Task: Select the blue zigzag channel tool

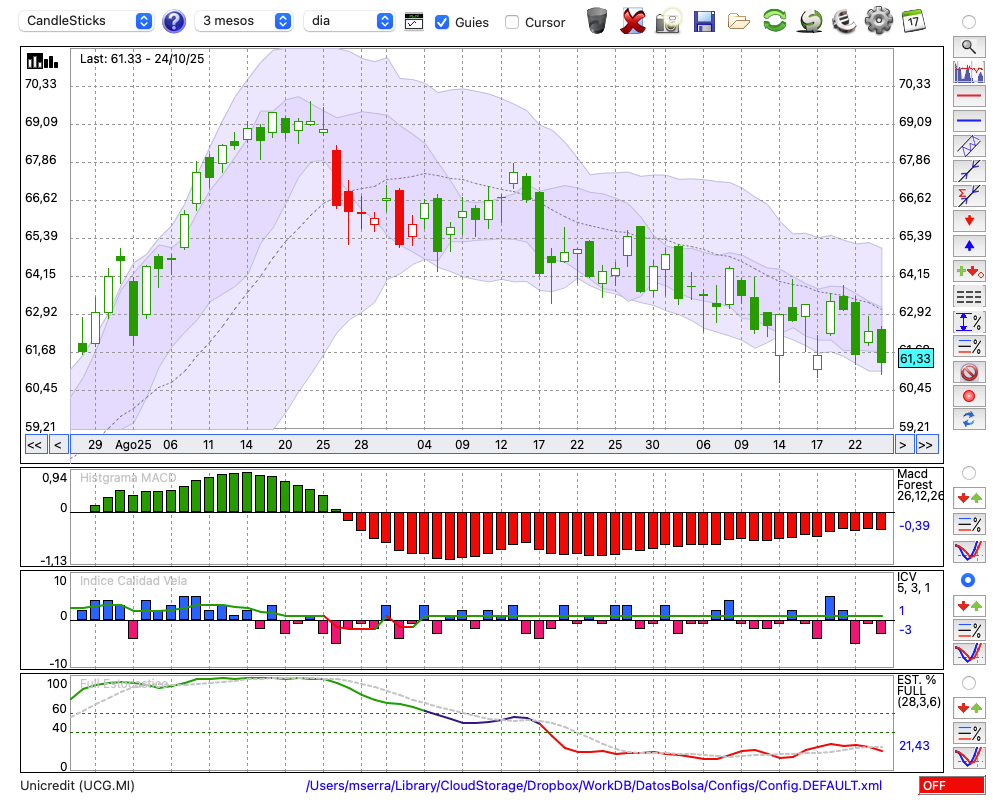Action: coord(969,145)
